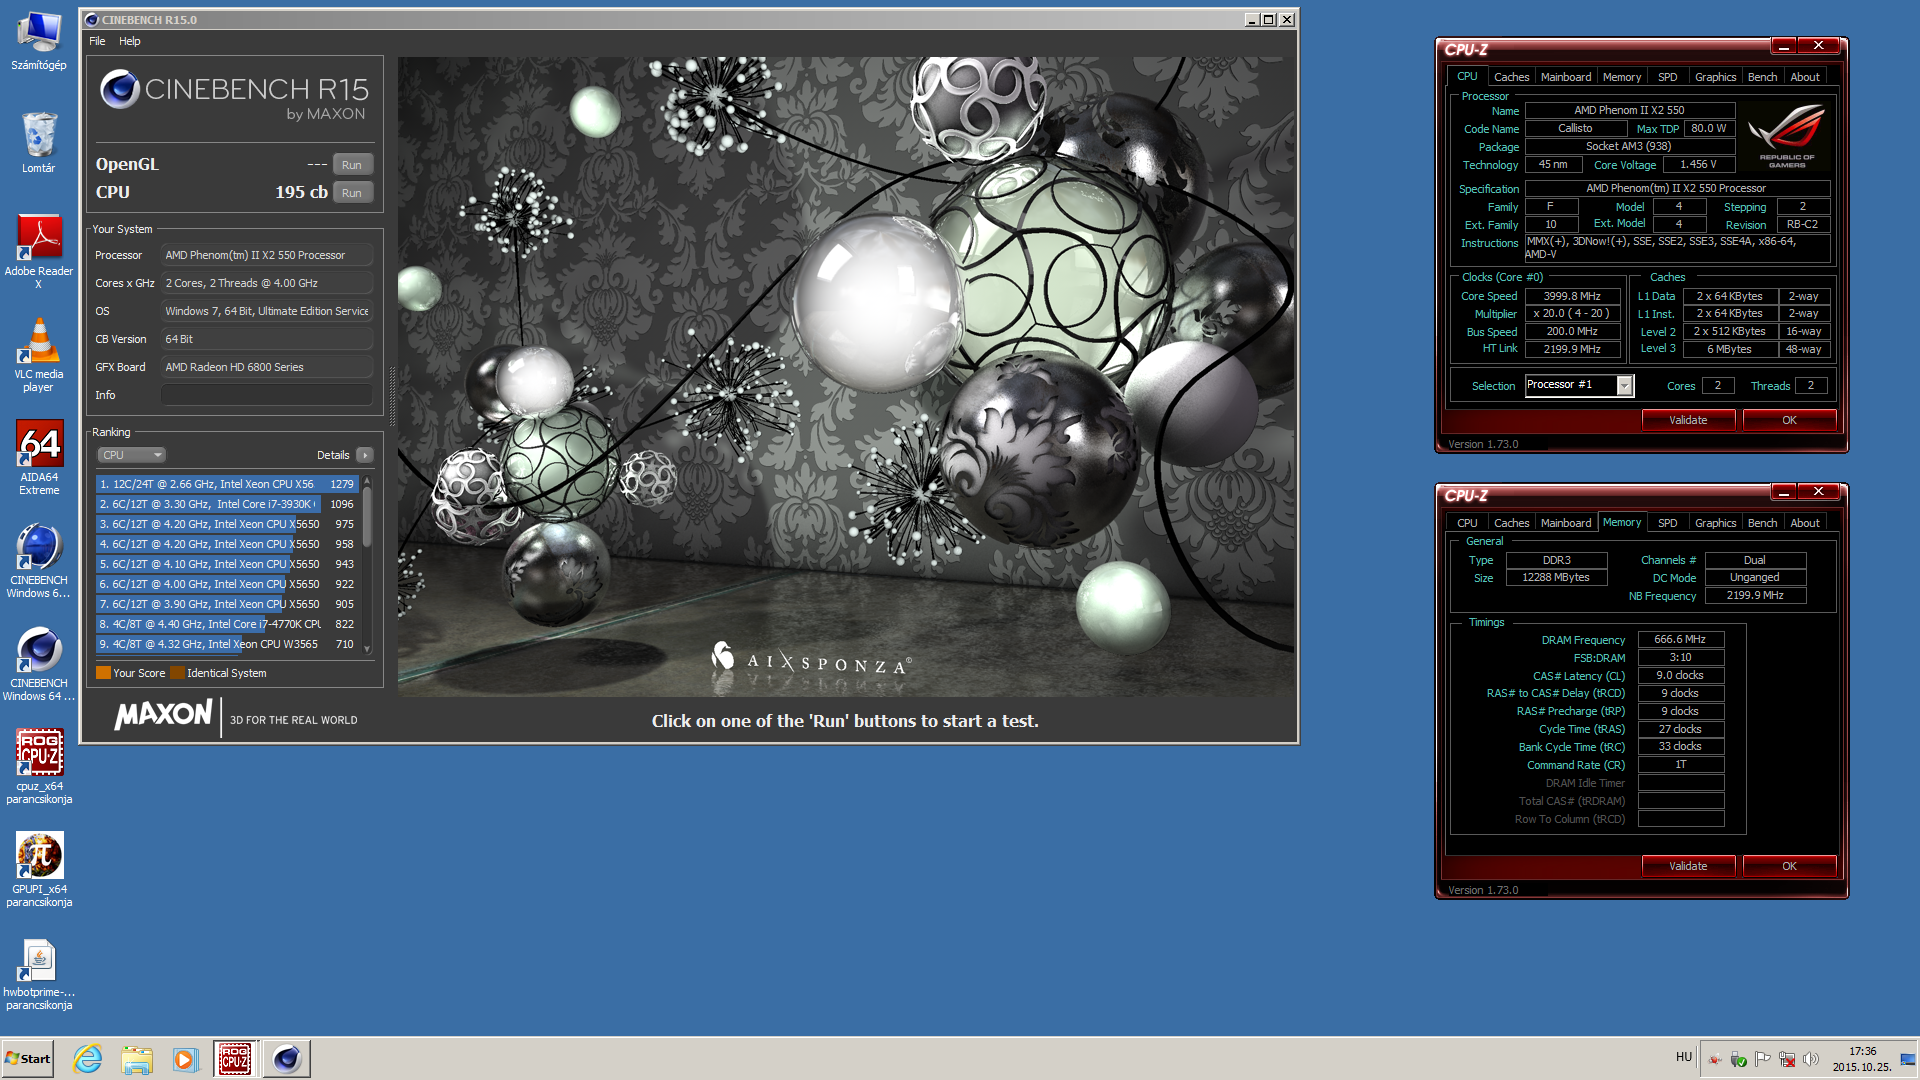Click the Start button
Screen dimensions: 1920x1080
click(x=27, y=1059)
